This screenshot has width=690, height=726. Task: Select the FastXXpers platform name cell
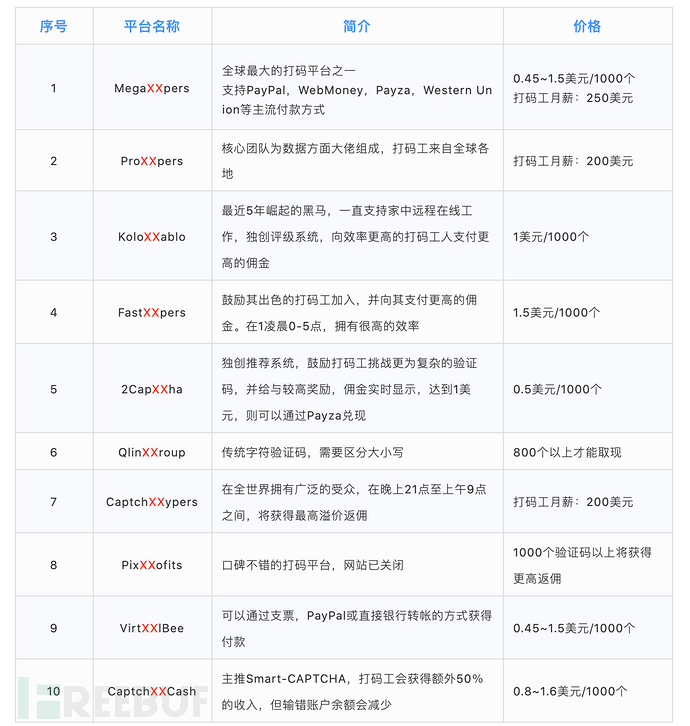[x=152, y=313]
